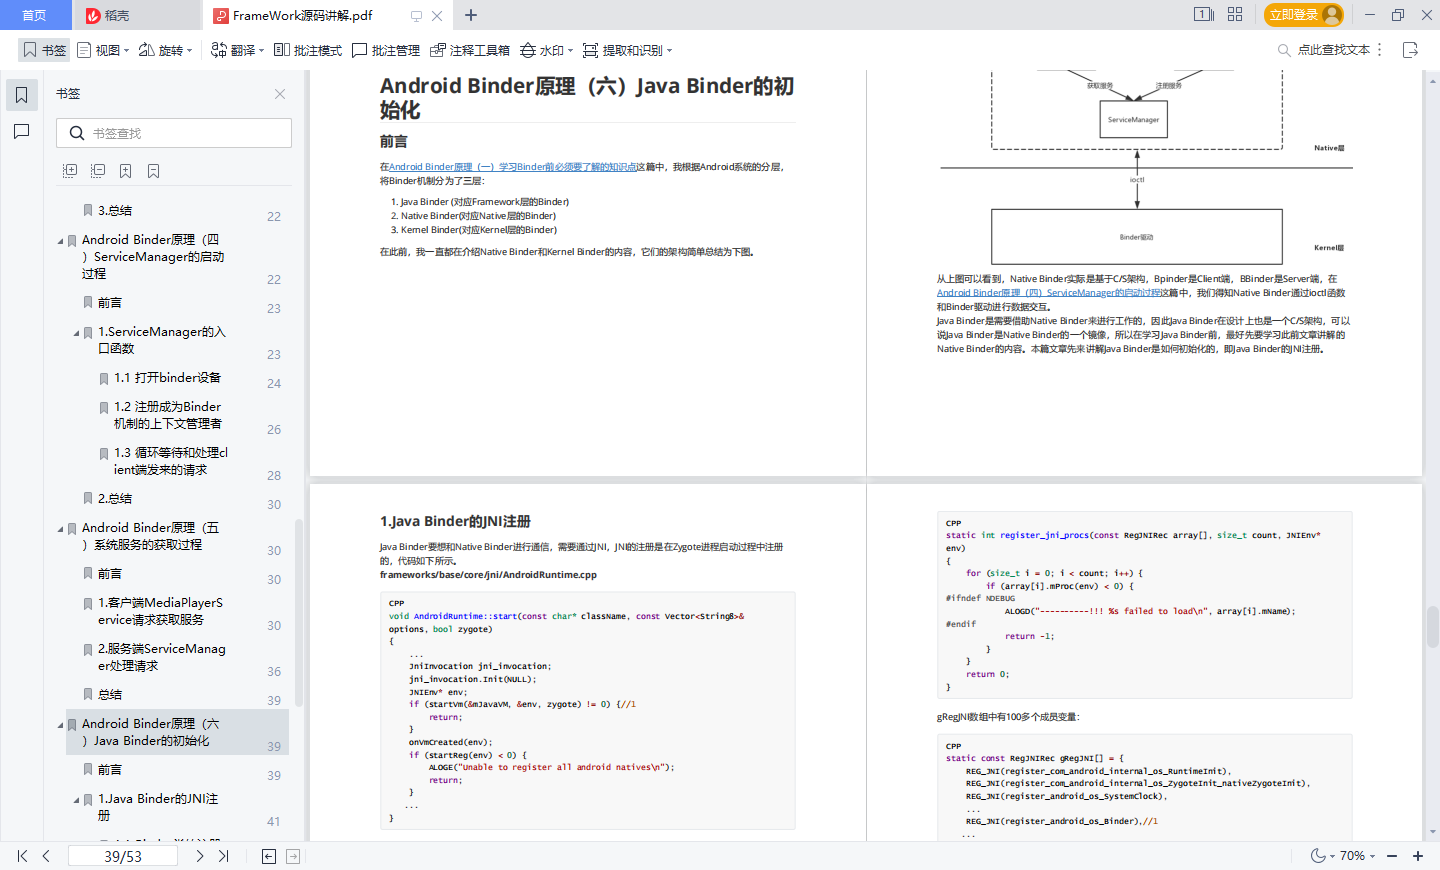Collapse Android Binder原理（五）bookmark node
This screenshot has width=1440, height=870.
coord(60,529)
